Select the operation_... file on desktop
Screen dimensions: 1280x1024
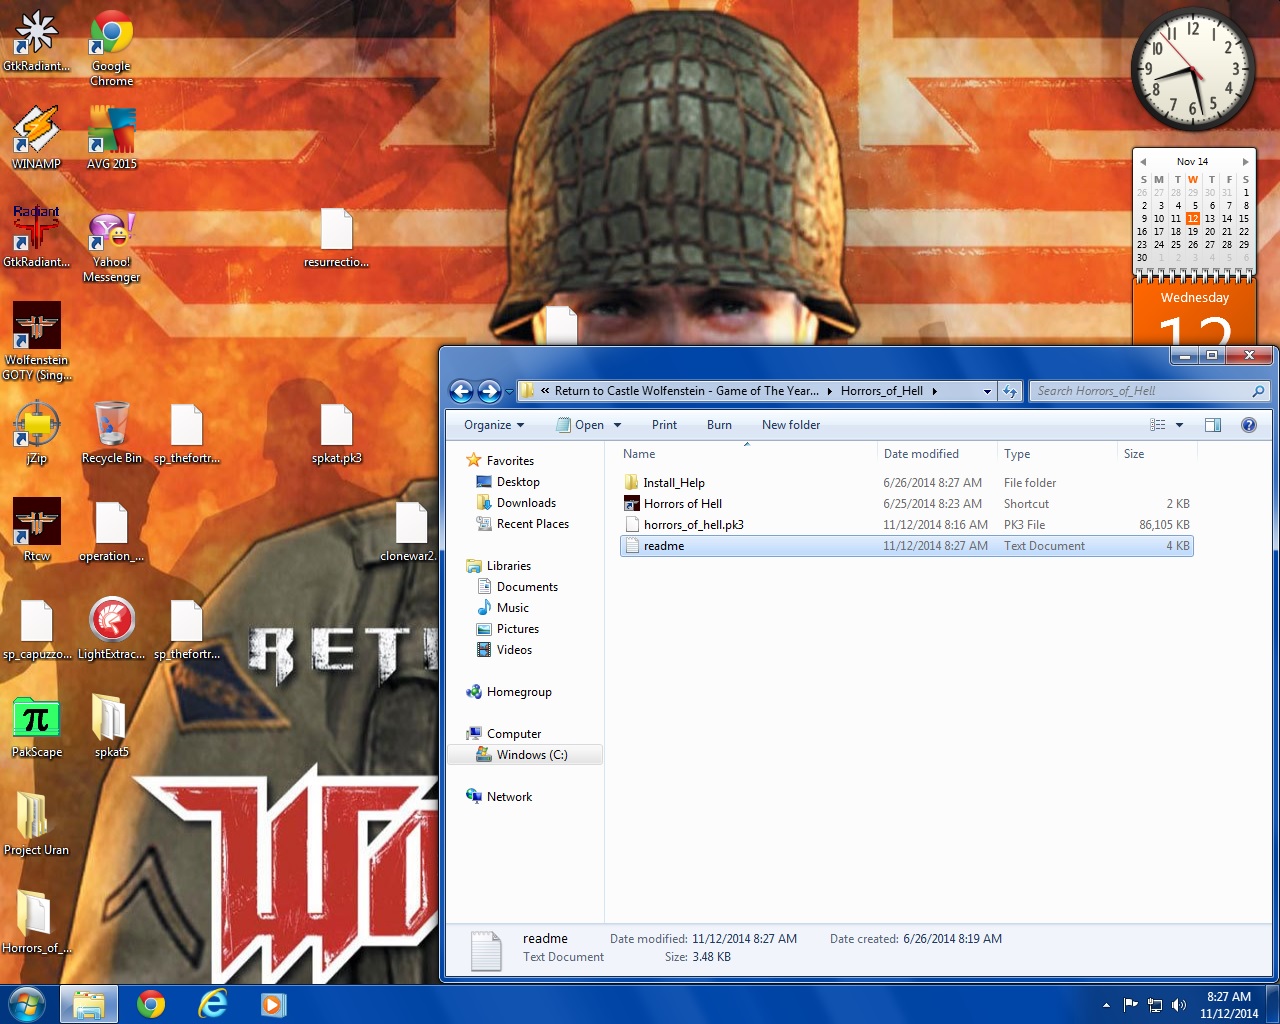pyautogui.click(x=112, y=531)
